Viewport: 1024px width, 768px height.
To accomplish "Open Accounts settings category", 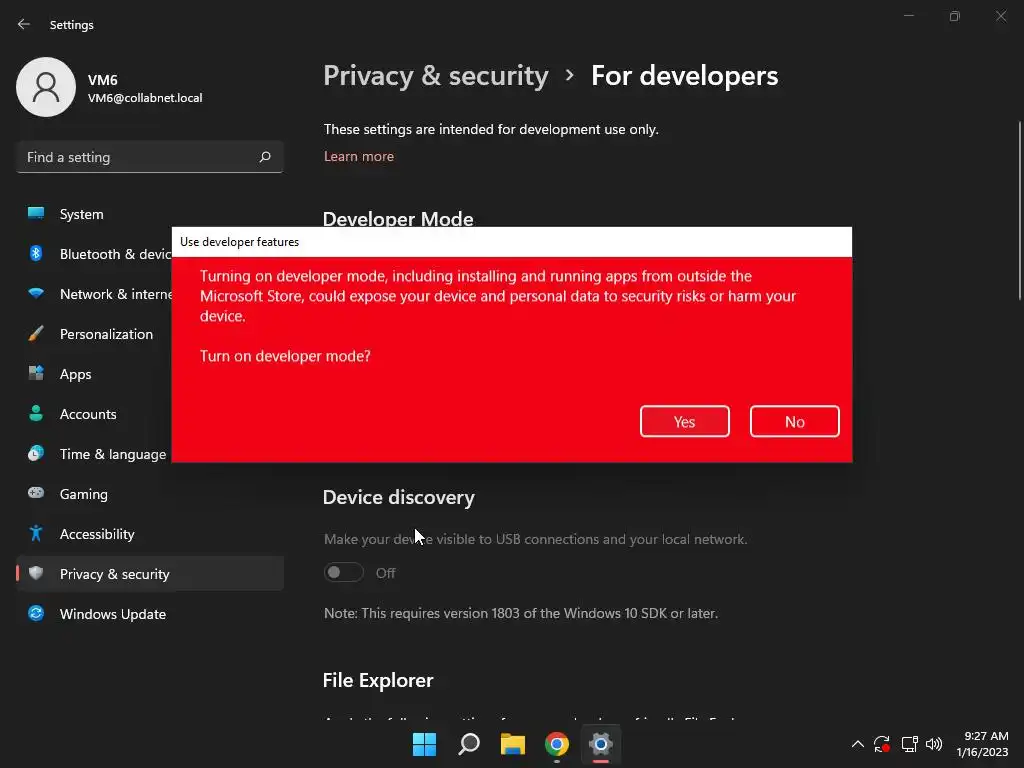I will (150, 414).
